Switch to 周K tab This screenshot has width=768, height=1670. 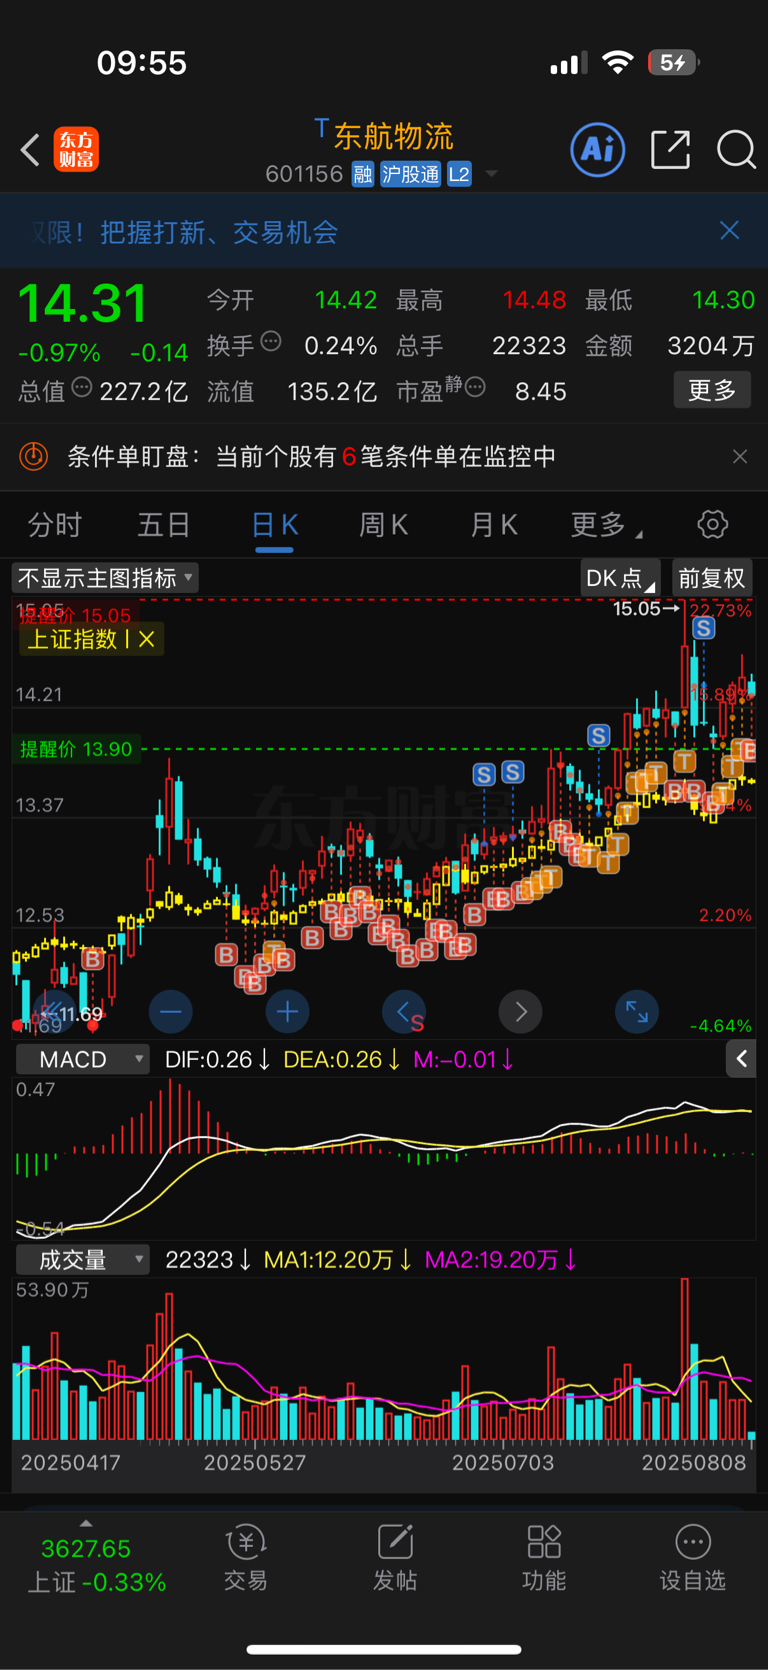[383, 524]
